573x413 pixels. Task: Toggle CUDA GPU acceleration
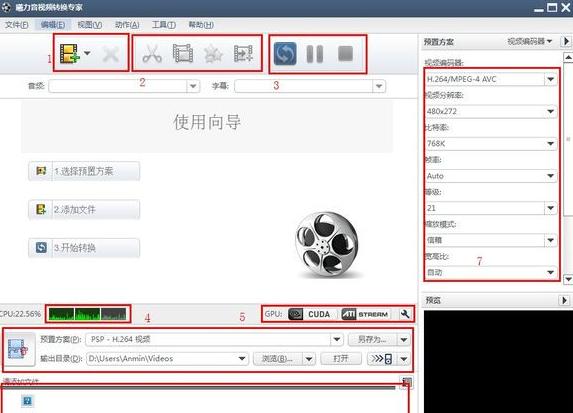[310, 314]
